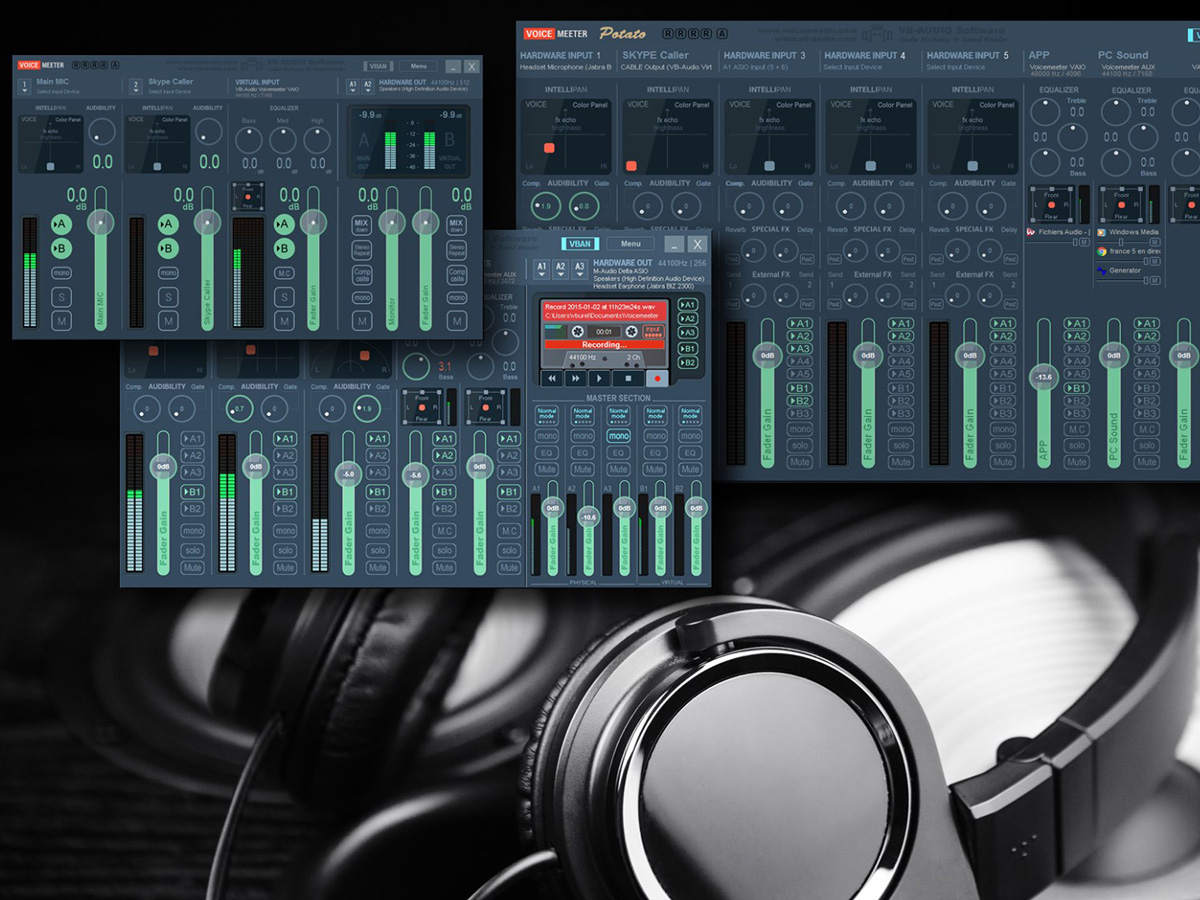Screen dimensions: 1200x900
Task: Click the 'Recording...' status bar on the cassette
Action: 604,345
